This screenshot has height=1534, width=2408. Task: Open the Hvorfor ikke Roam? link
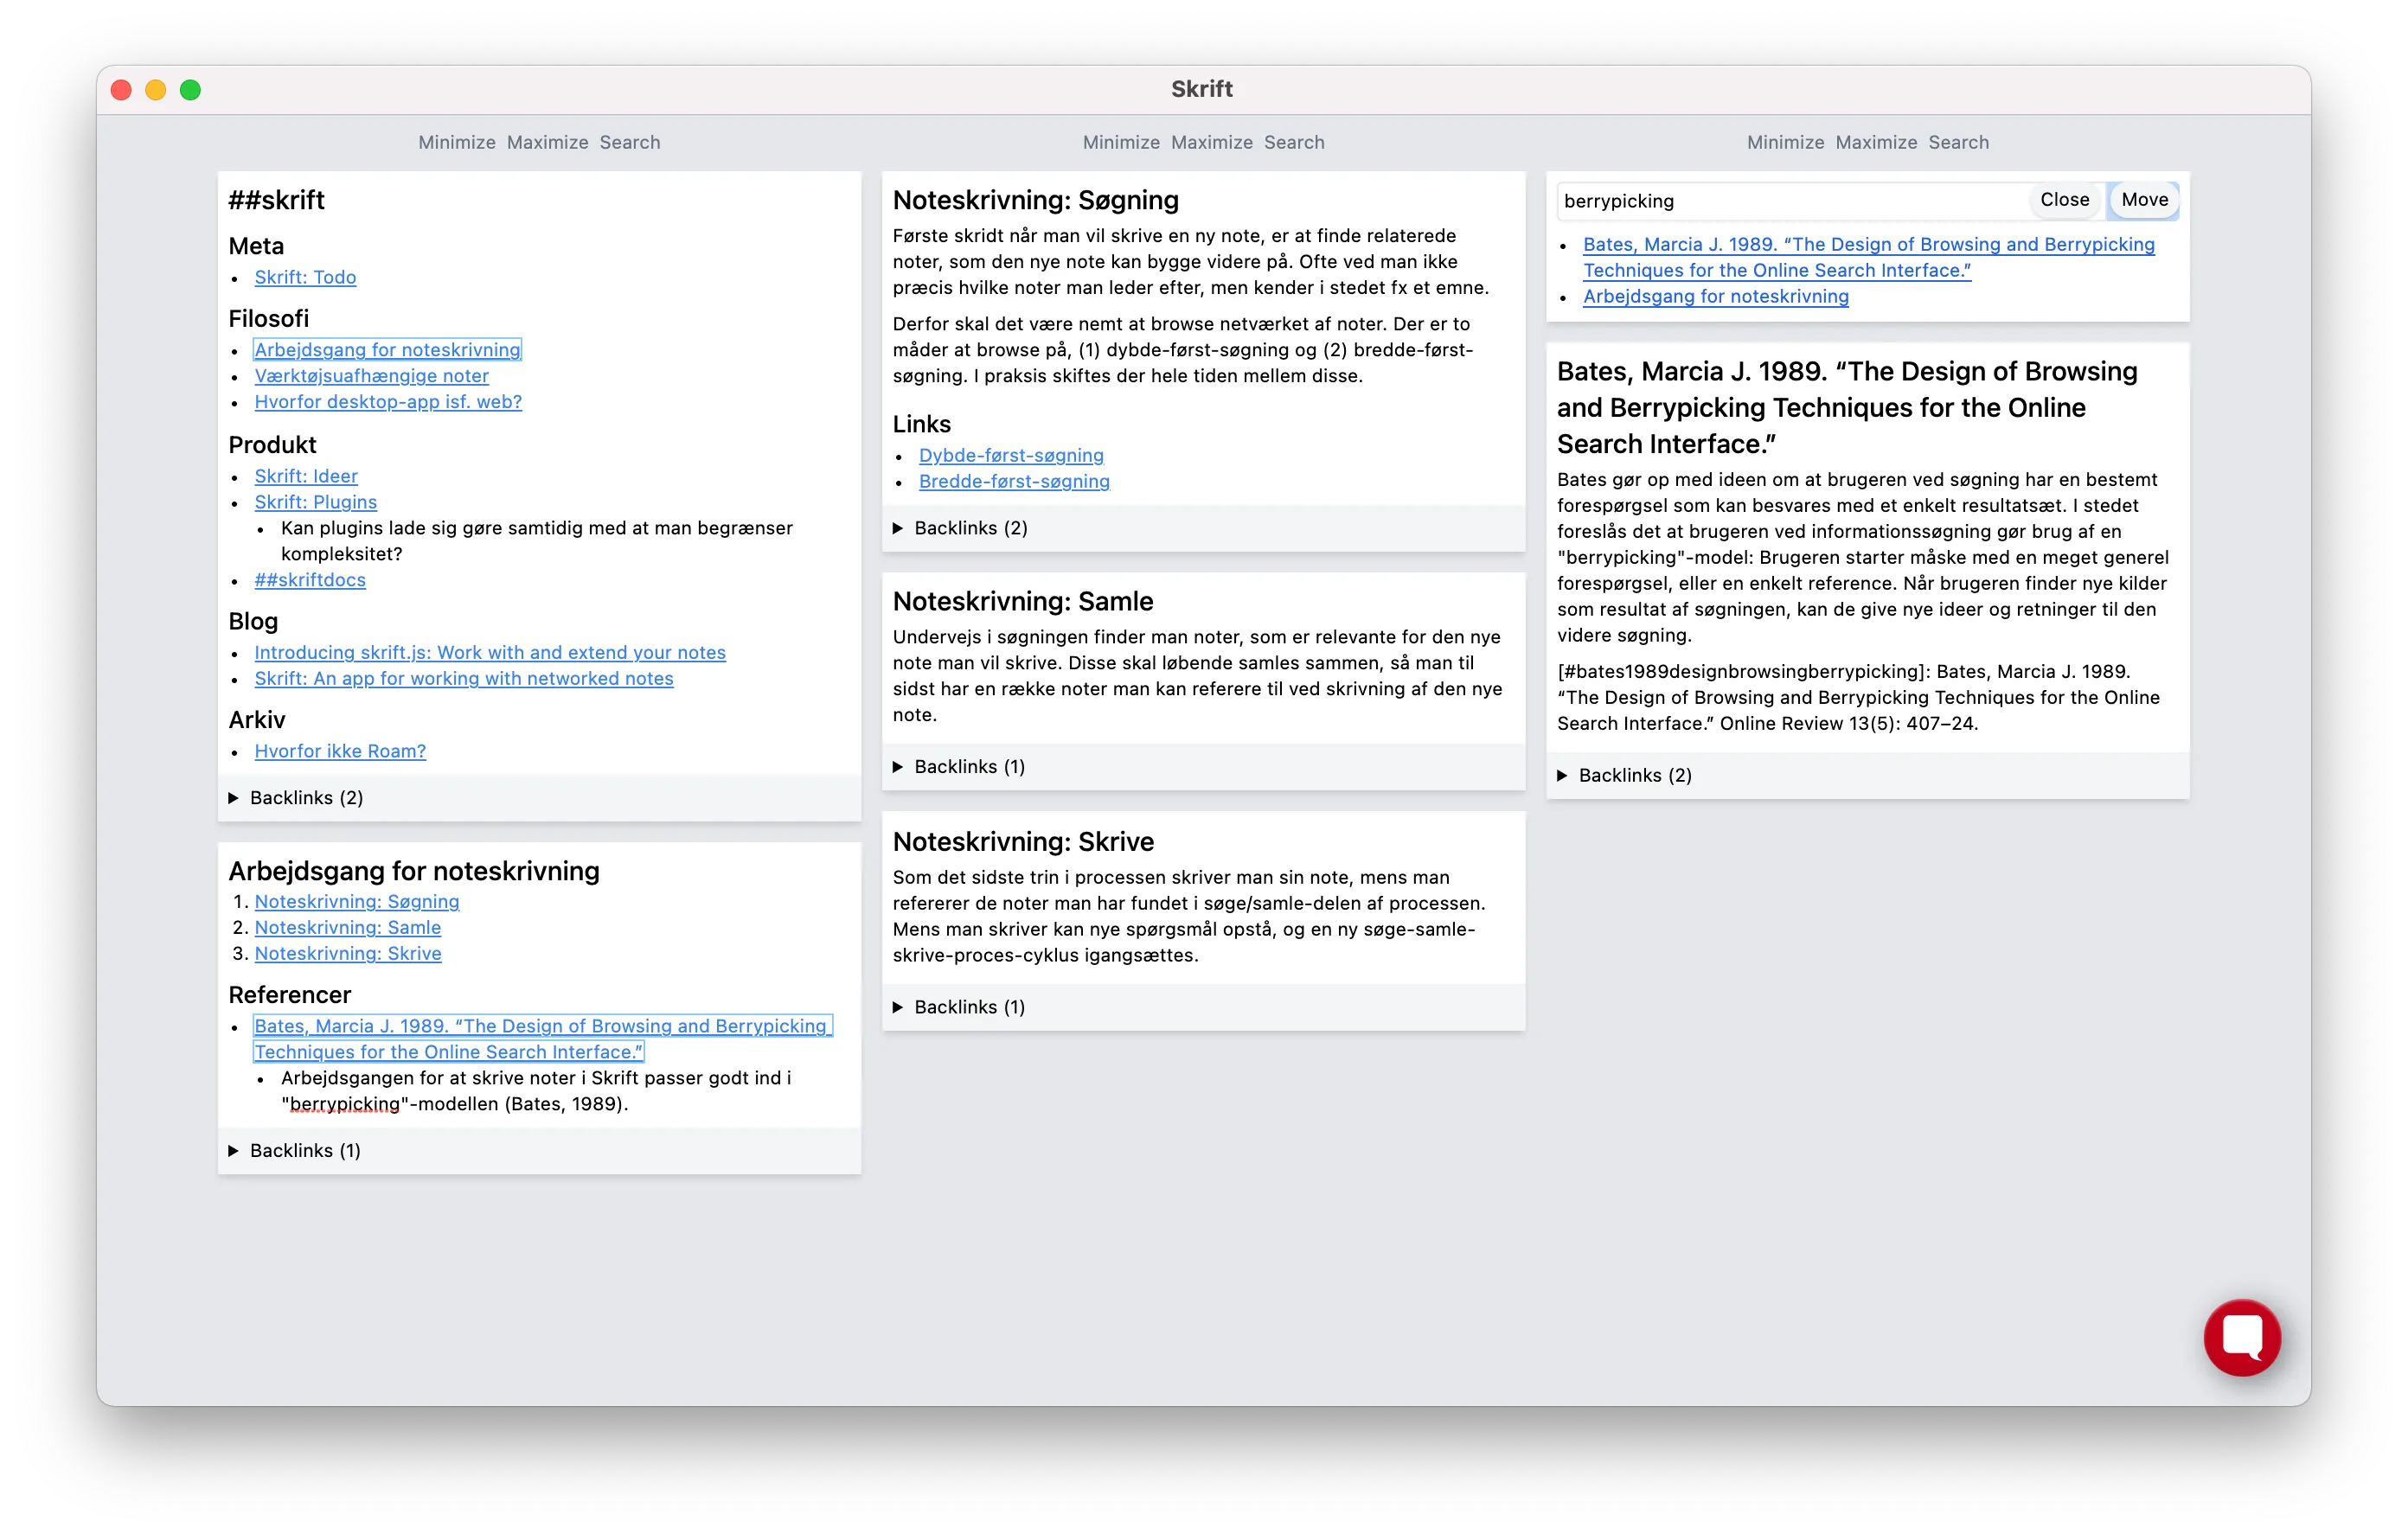pos(339,751)
